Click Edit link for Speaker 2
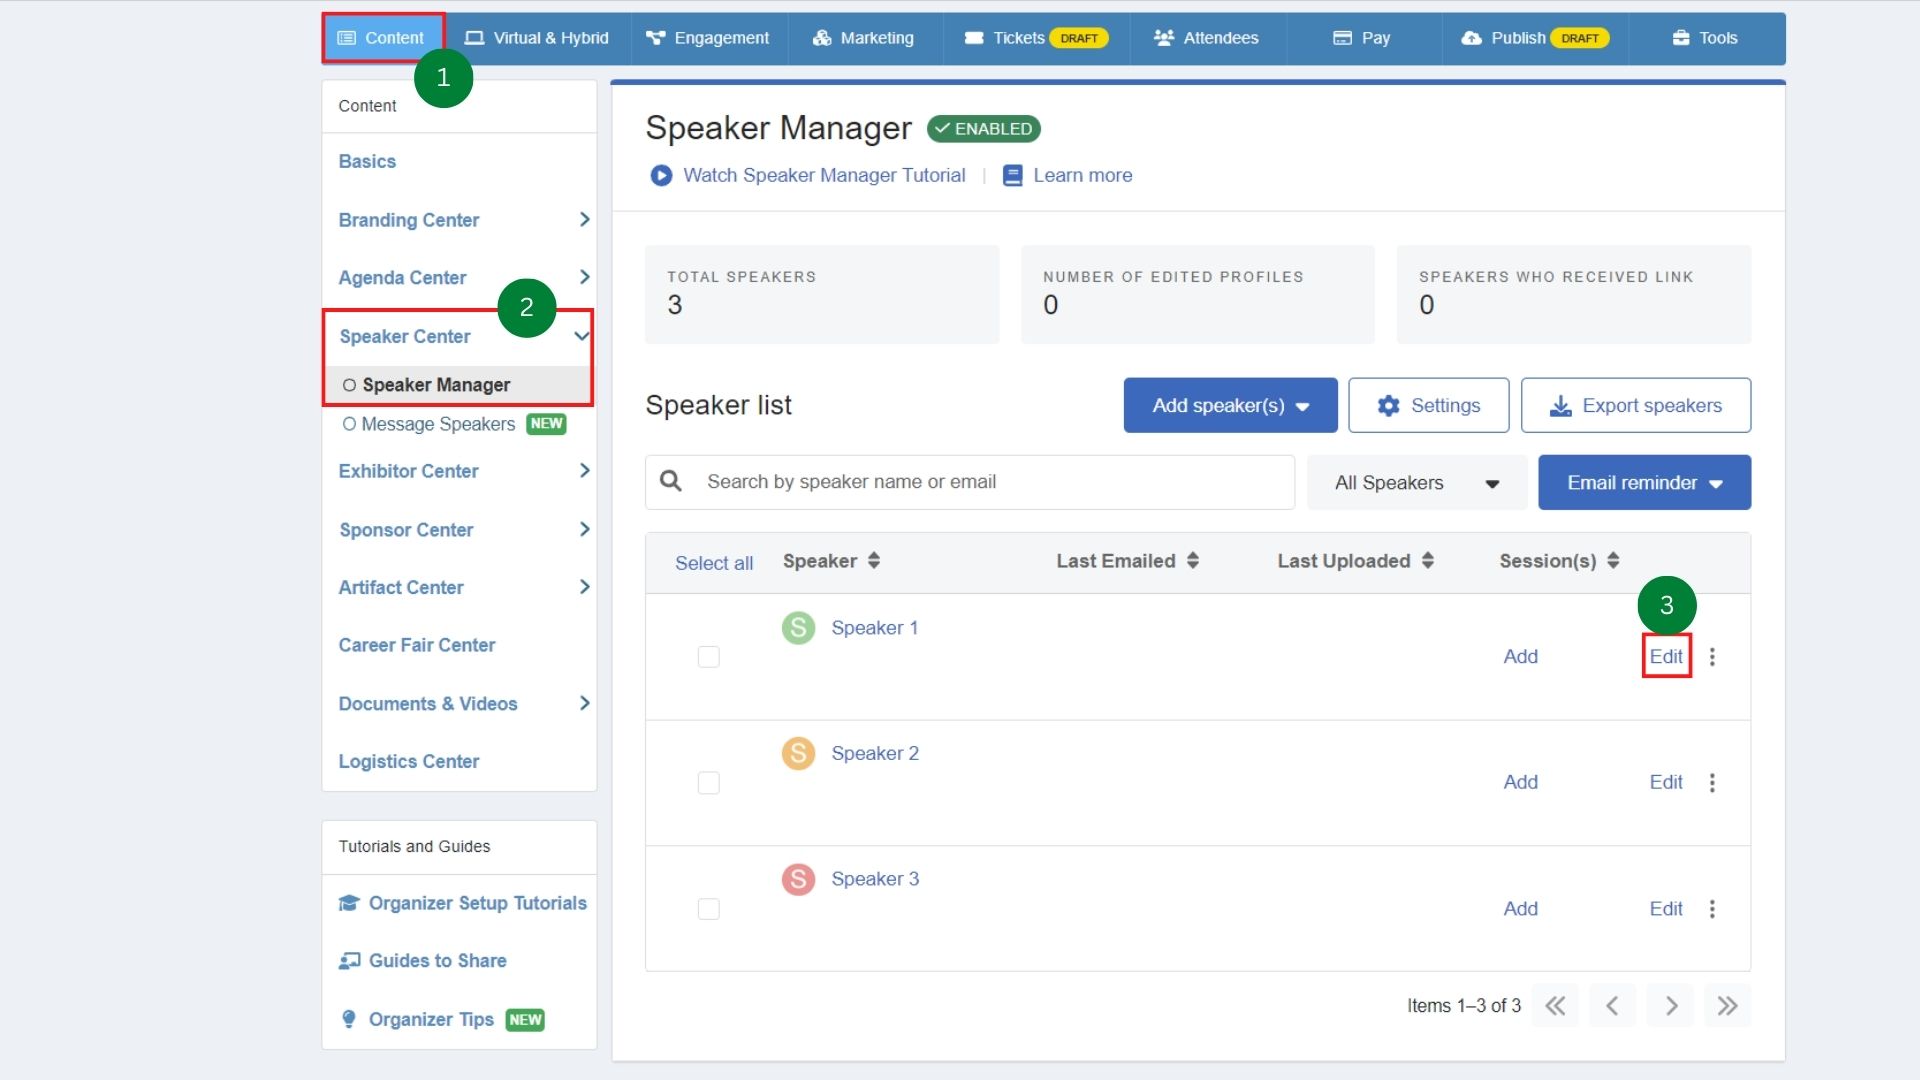Image resolution: width=1920 pixels, height=1080 pixels. (x=1665, y=782)
